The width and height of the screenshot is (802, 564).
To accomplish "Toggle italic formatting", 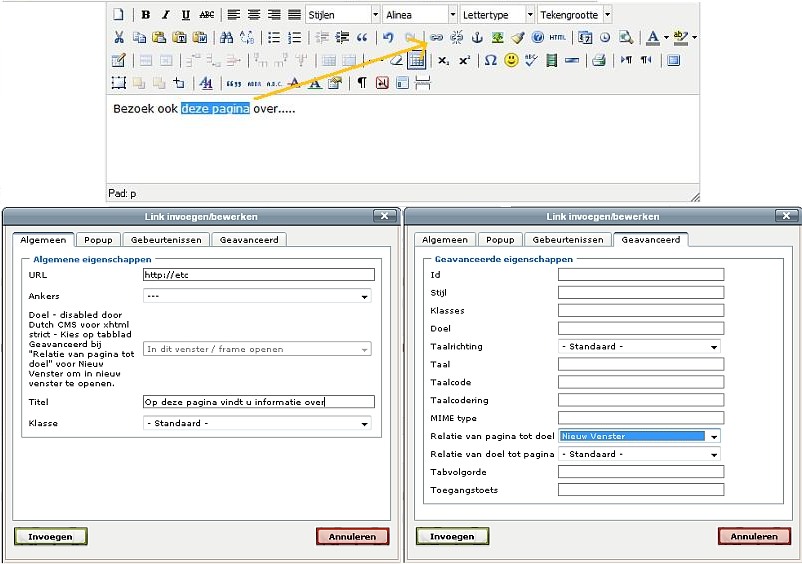I will [x=166, y=15].
